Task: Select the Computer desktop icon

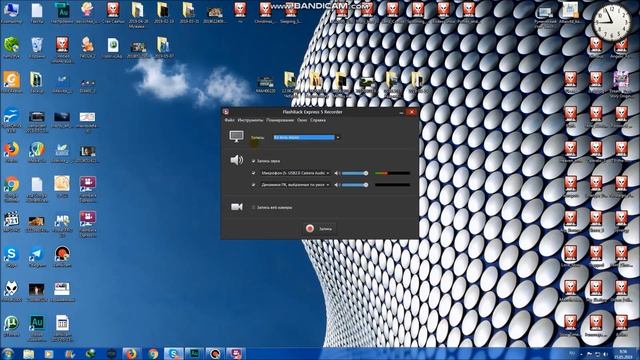Action: (x=11, y=12)
